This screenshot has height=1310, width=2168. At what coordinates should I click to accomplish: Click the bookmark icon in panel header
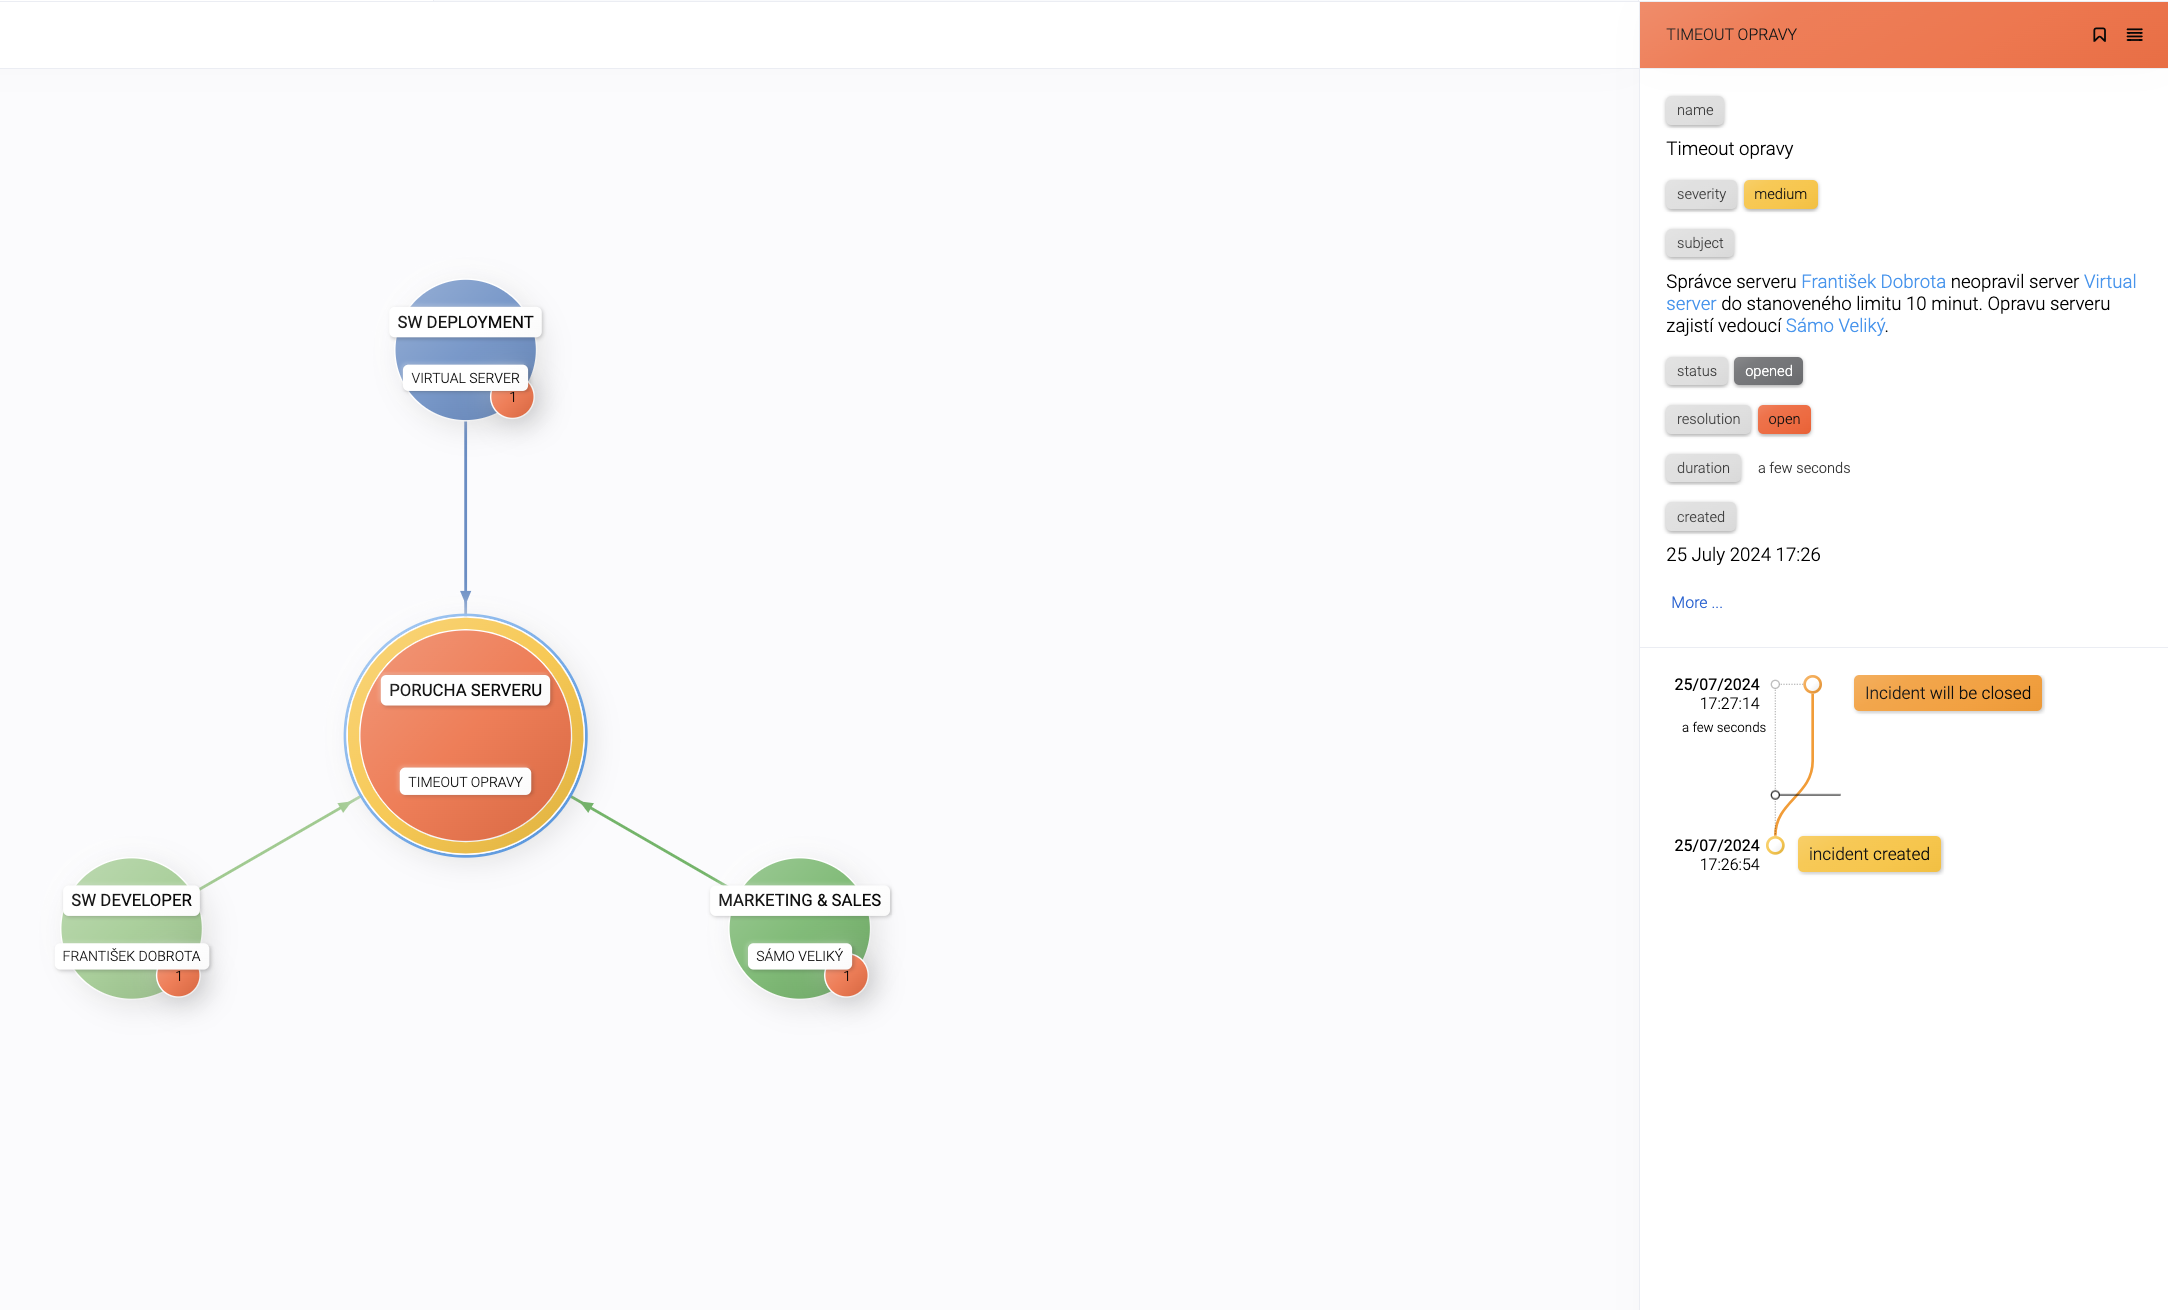pos(2099,35)
